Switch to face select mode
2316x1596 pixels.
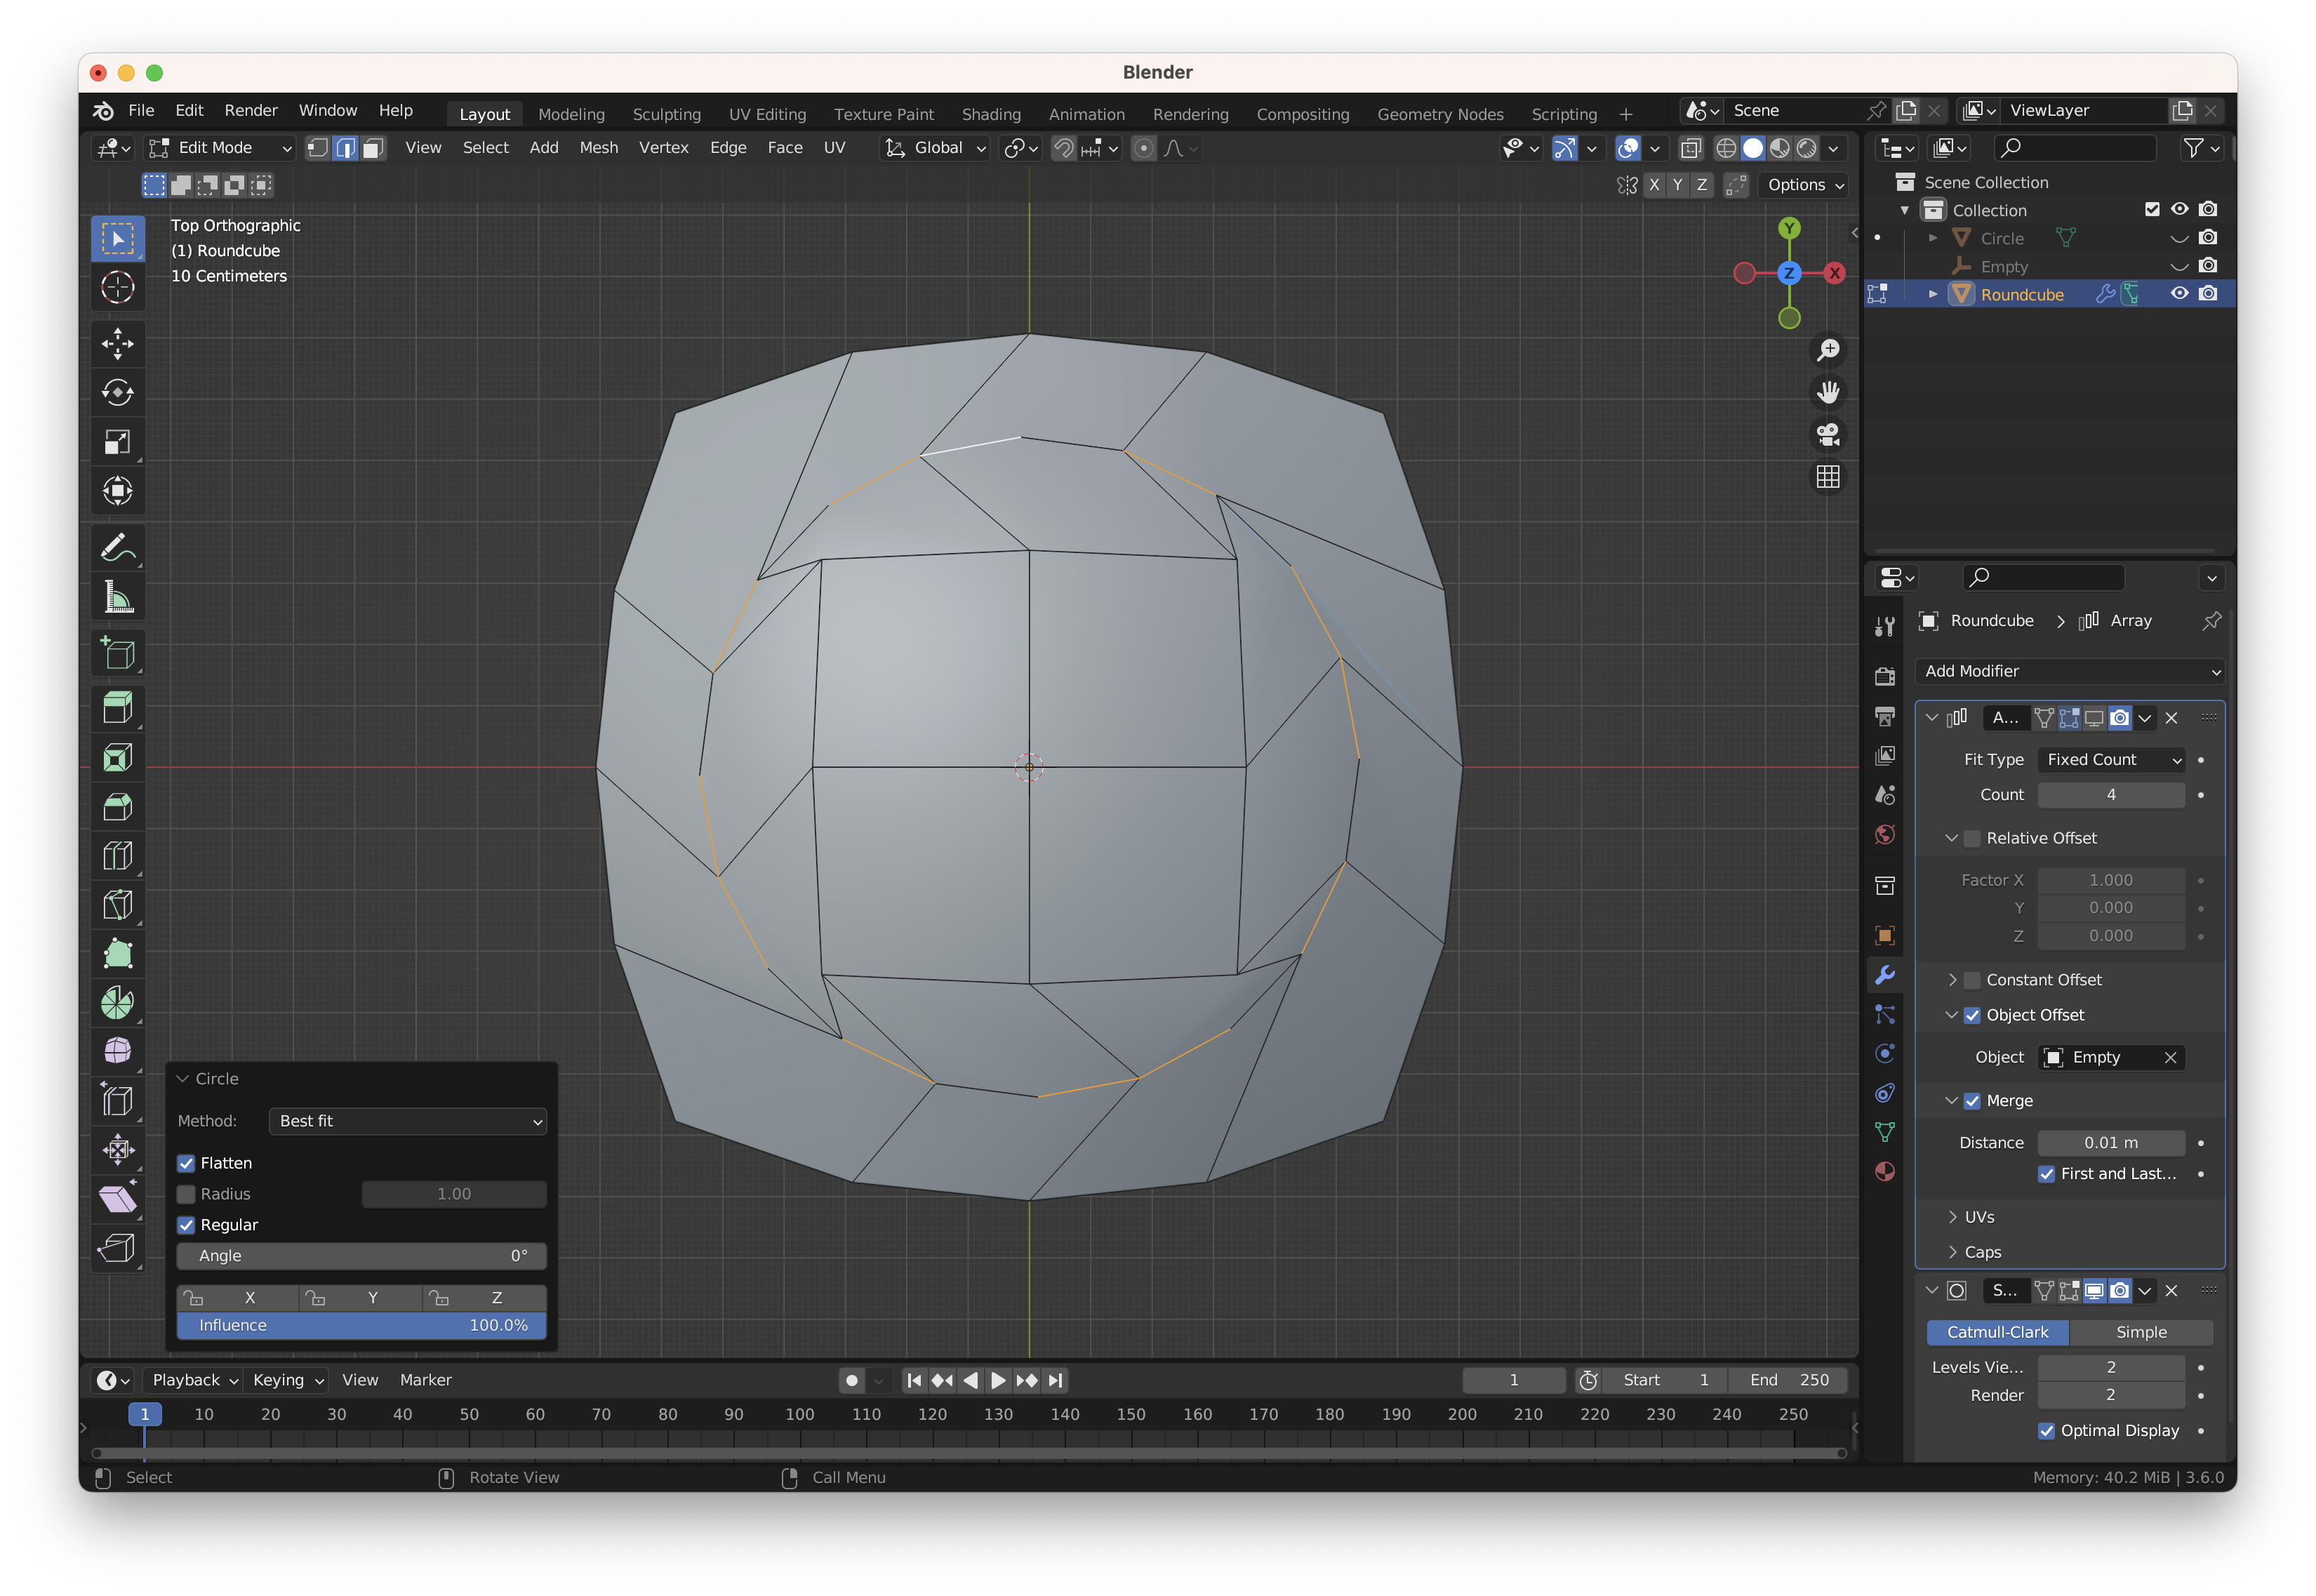tap(373, 148)
